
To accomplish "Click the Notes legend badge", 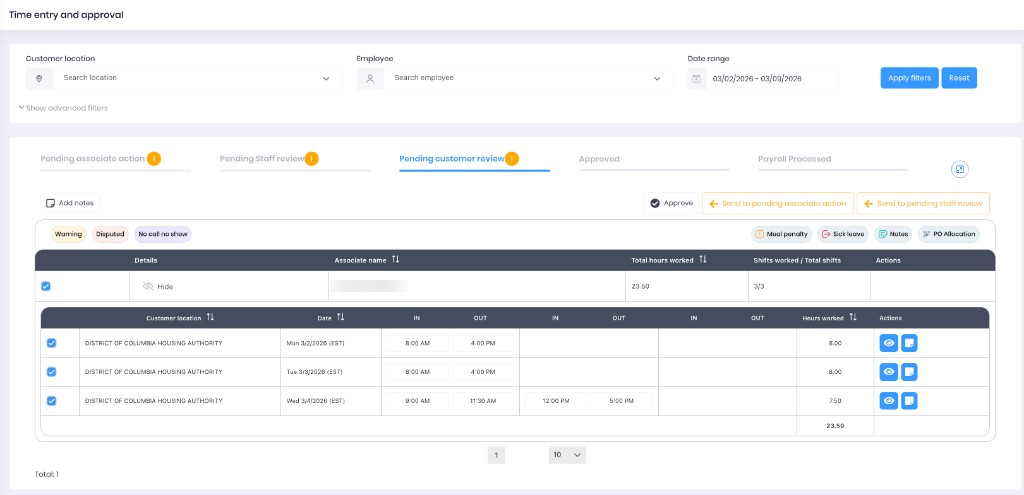I will click(x=893, y=234).
